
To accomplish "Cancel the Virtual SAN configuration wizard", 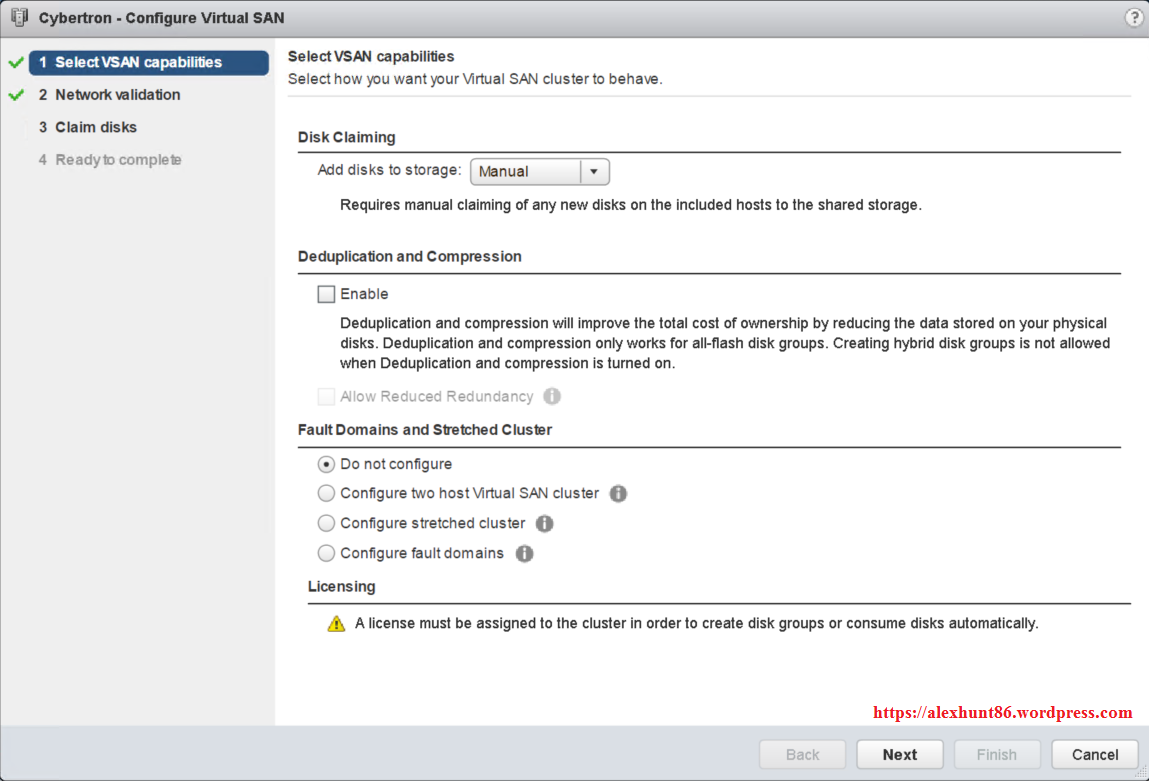I will pos(1094,754).
